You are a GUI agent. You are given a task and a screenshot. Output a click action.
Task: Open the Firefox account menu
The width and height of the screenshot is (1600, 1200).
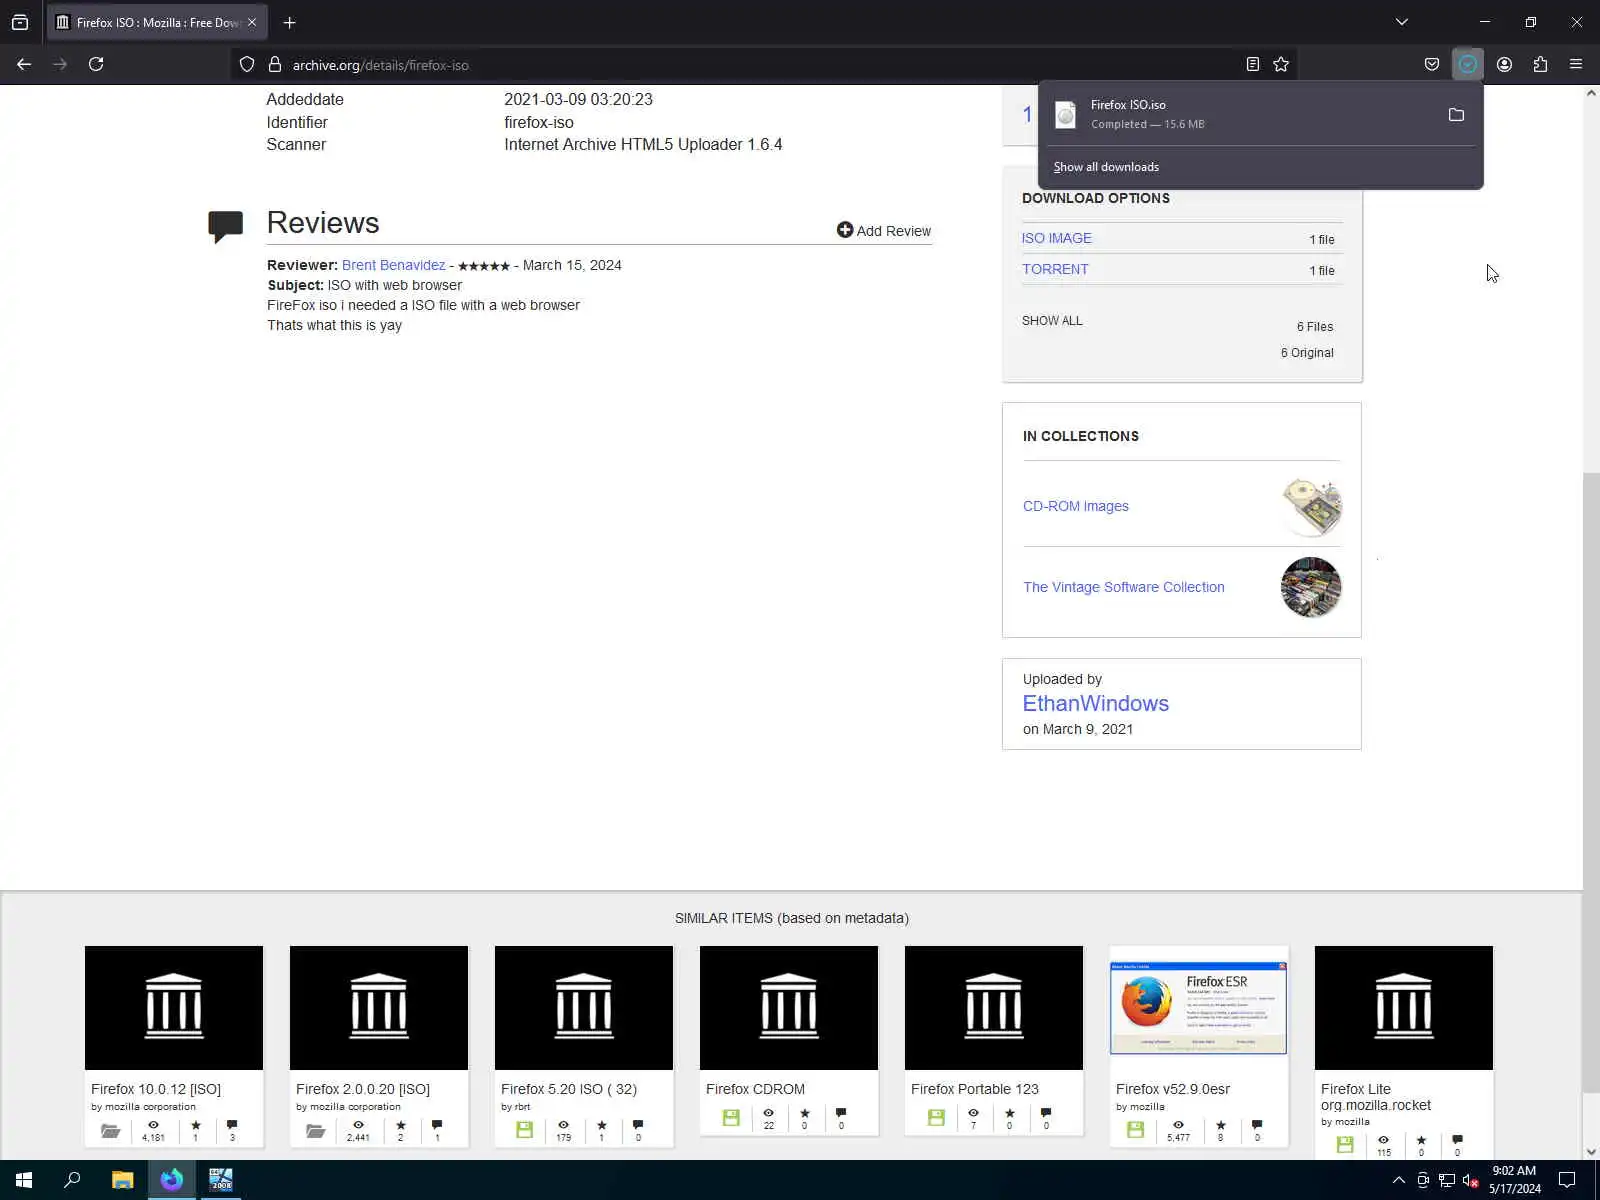click(1504, 64)
